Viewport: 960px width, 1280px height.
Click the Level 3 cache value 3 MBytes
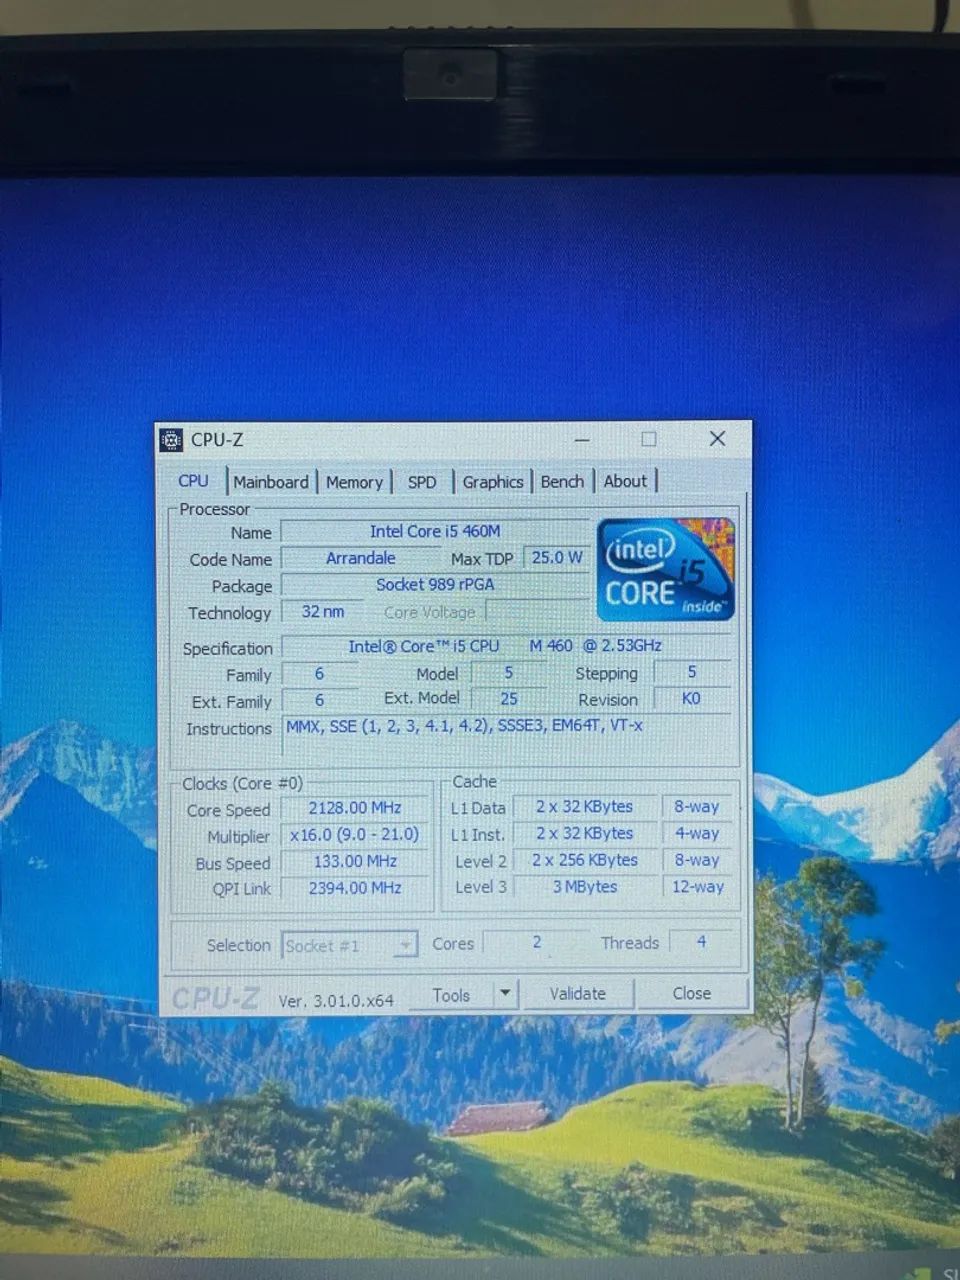click(585, 886)
